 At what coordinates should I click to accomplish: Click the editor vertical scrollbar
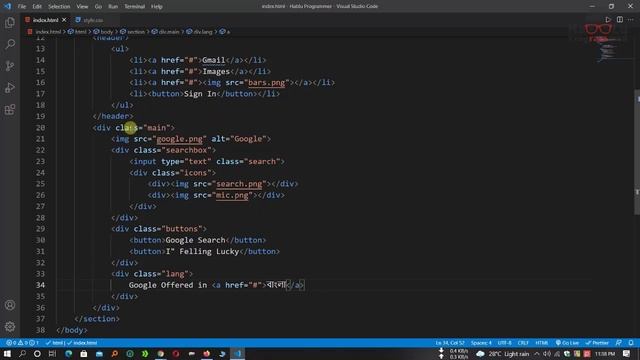[637, 152]
